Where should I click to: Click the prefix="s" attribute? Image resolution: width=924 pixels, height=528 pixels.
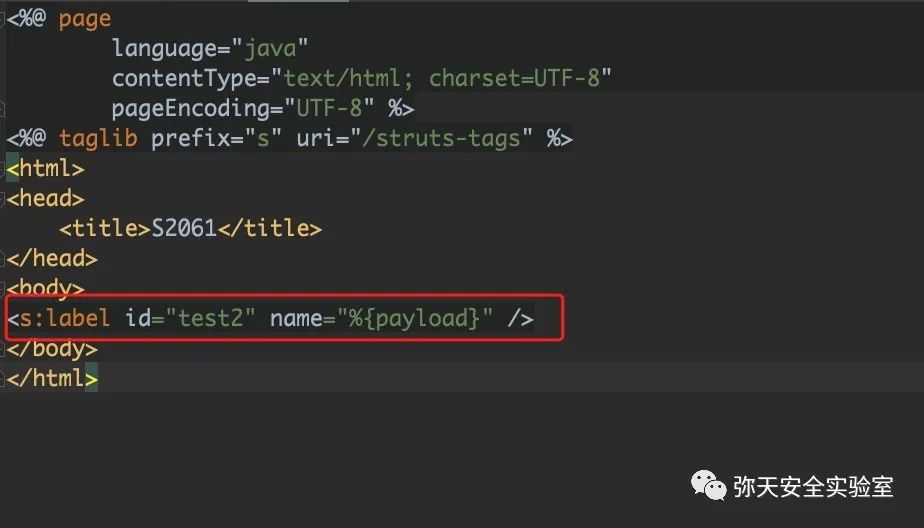217,138
